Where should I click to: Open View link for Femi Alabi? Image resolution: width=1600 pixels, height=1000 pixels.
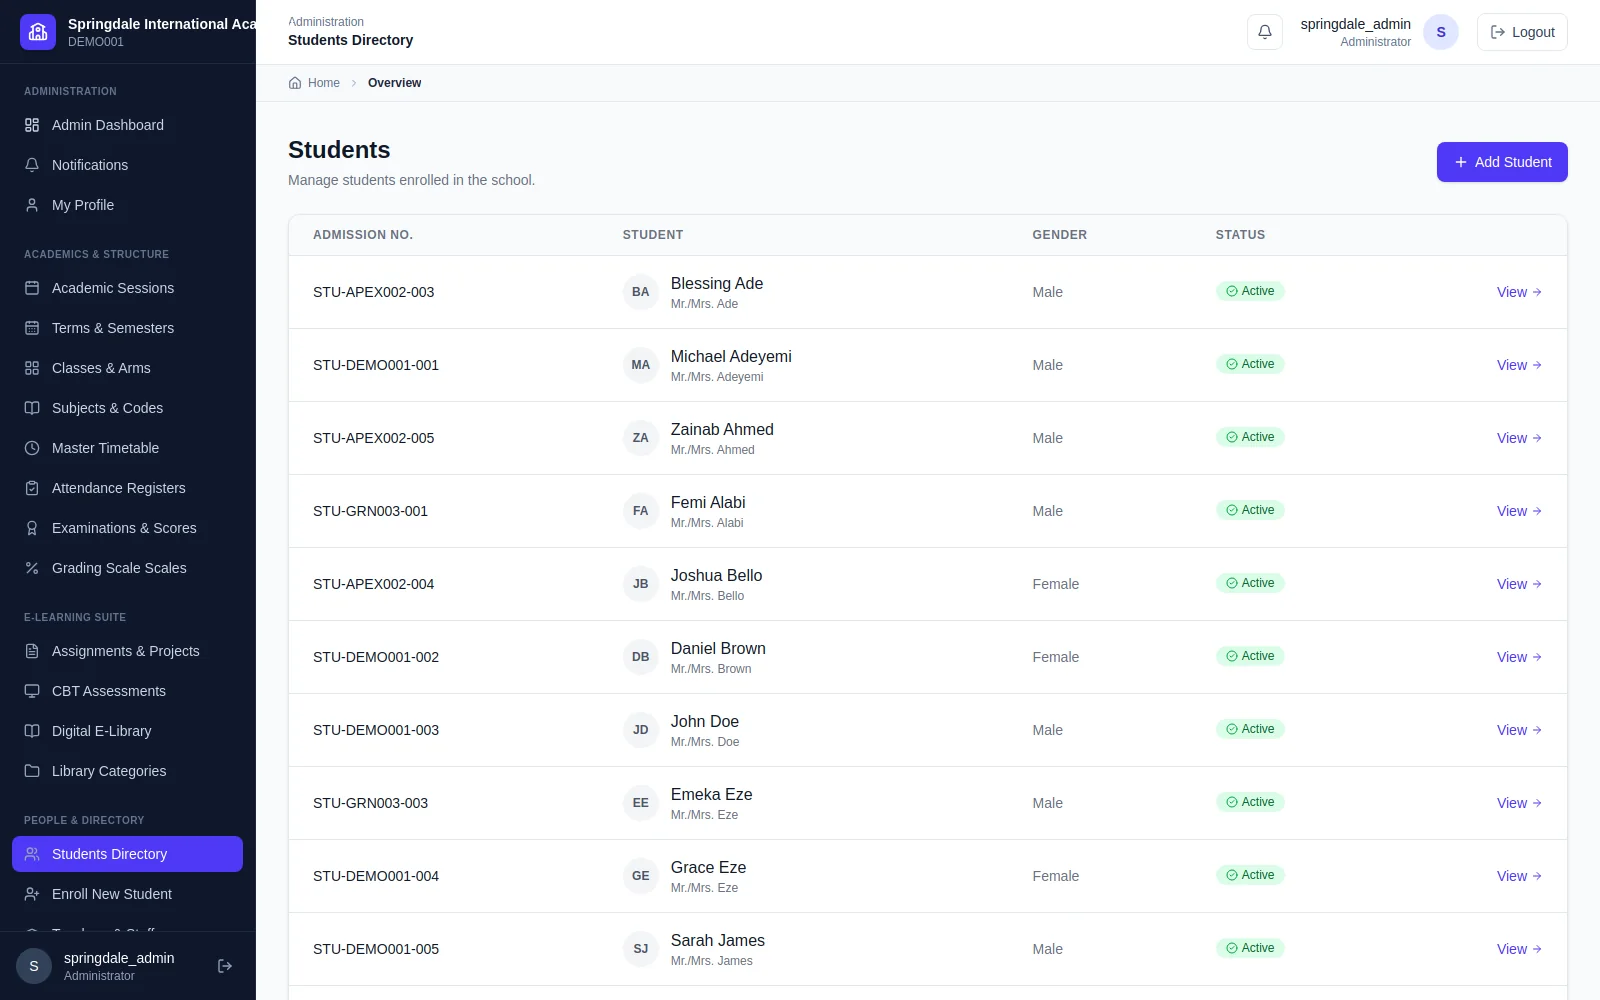1519,511
